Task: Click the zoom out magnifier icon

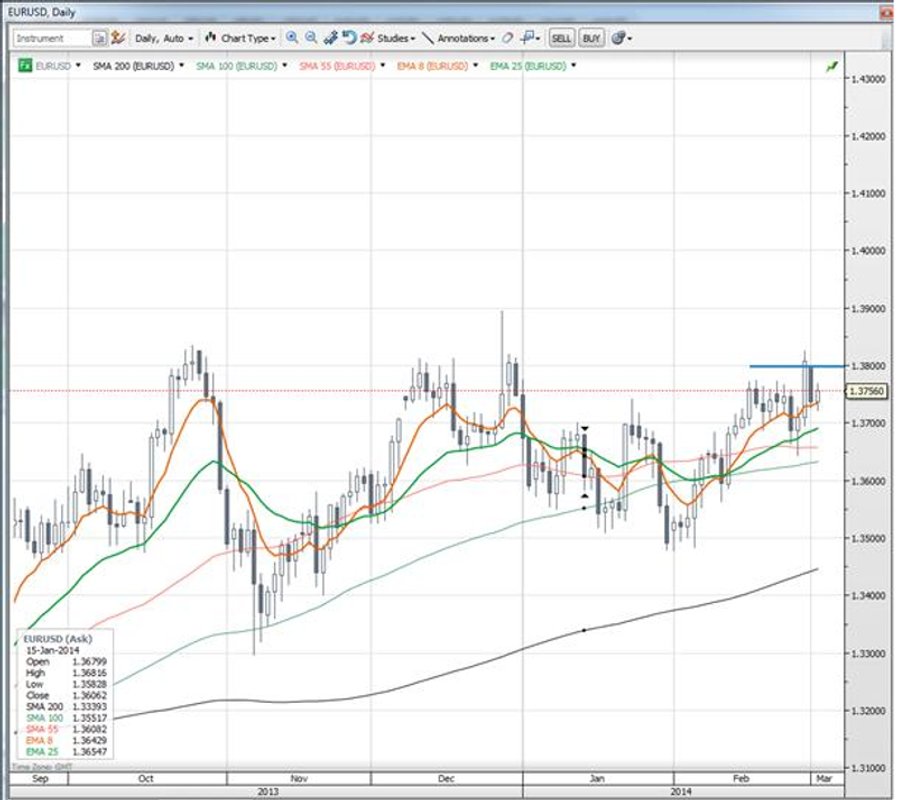Action: pos(311,37)
